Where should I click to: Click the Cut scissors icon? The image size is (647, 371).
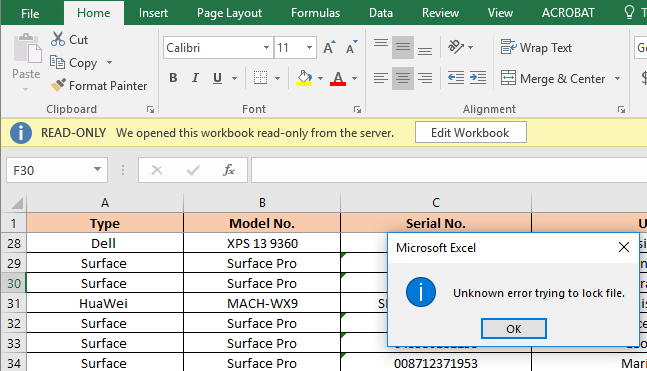tap(58, 39)
